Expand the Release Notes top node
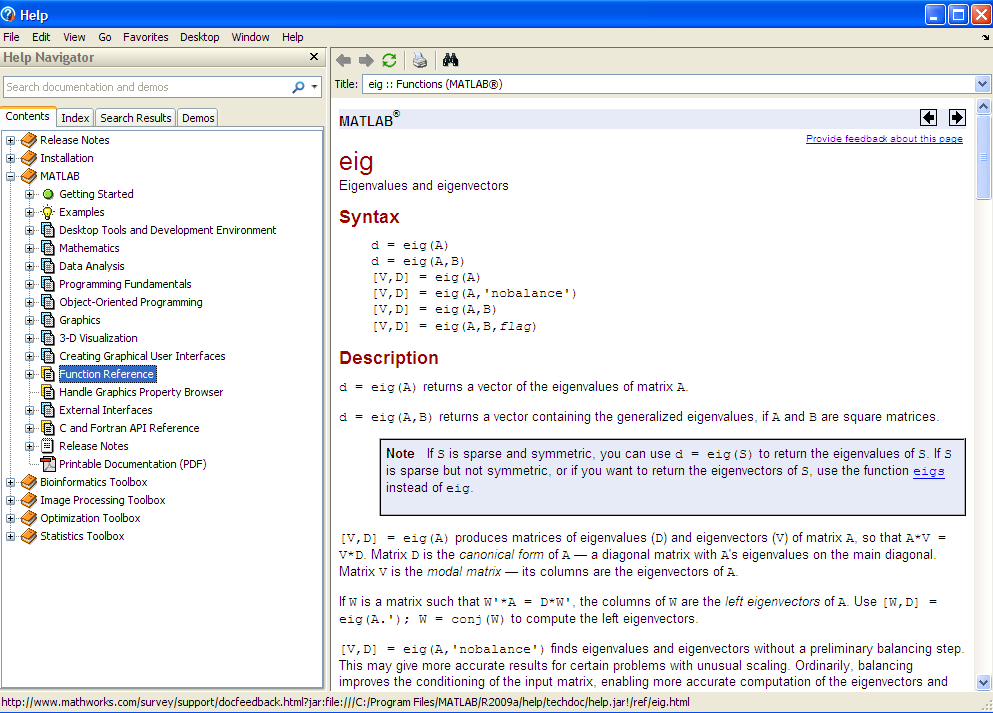993x713 pixels. point(11,140)
